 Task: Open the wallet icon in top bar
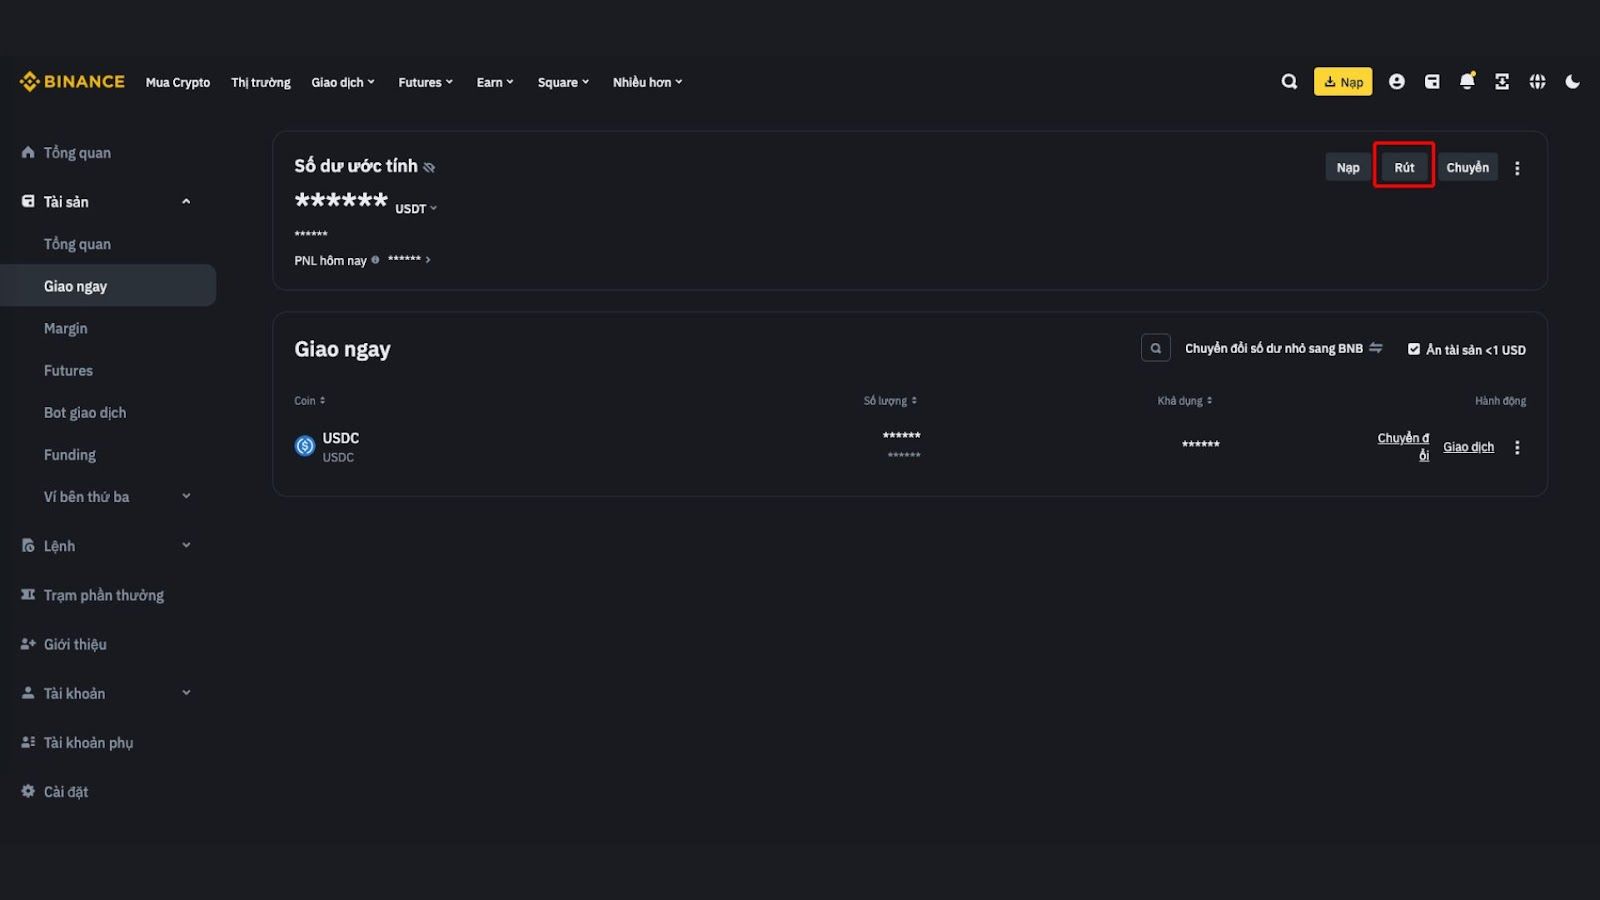click(1432, 82)
